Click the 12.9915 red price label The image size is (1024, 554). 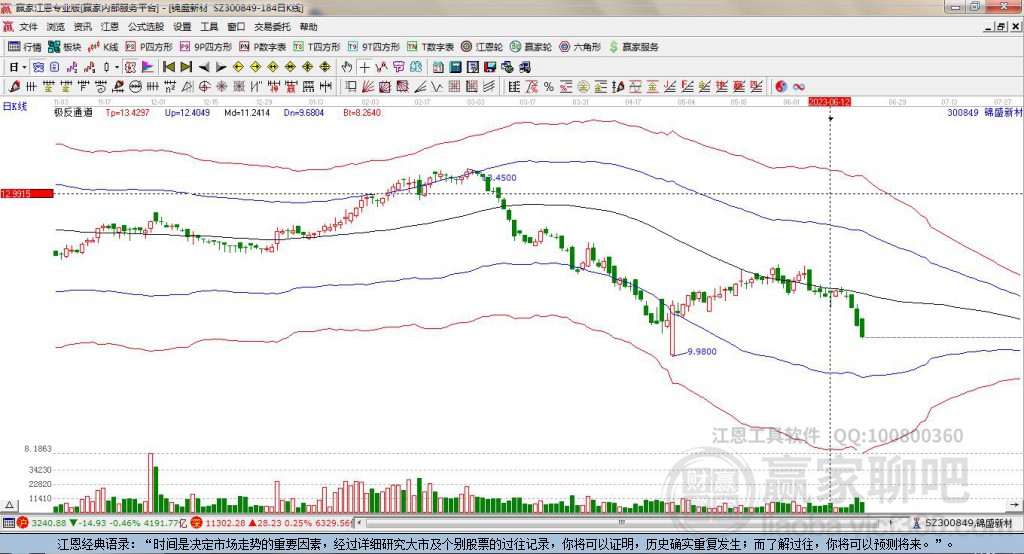(27, 193)
